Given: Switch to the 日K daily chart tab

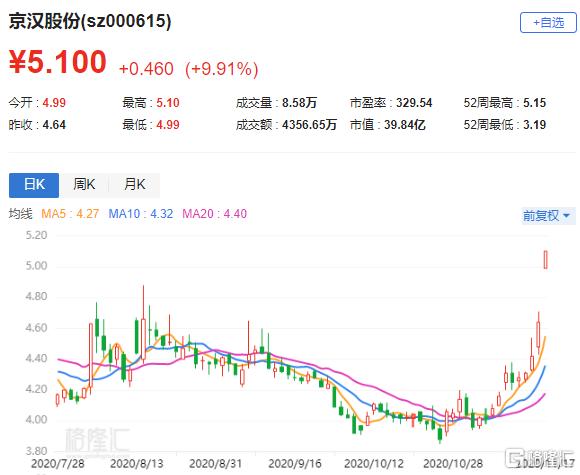Looking at the screenshot, I should pos(34,185).
